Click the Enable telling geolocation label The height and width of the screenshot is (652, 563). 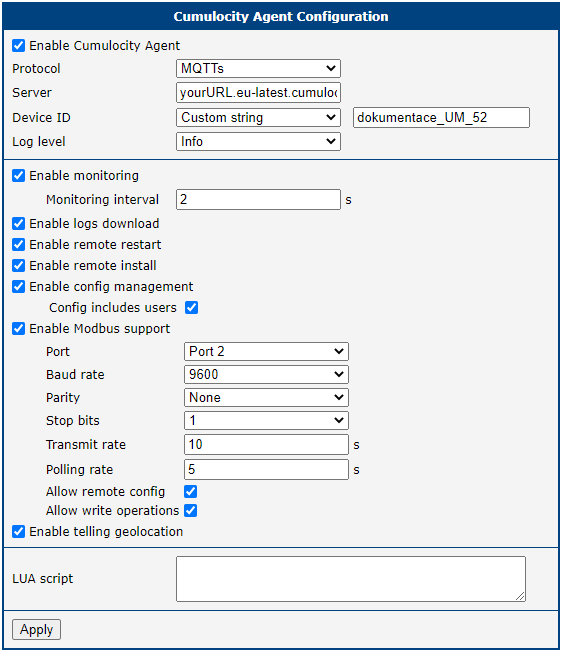pyautogui.click(x=106, y=531)
